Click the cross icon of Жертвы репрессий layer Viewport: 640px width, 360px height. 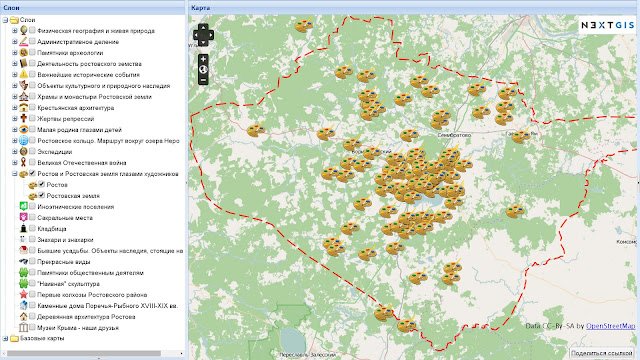pos(23,118)
